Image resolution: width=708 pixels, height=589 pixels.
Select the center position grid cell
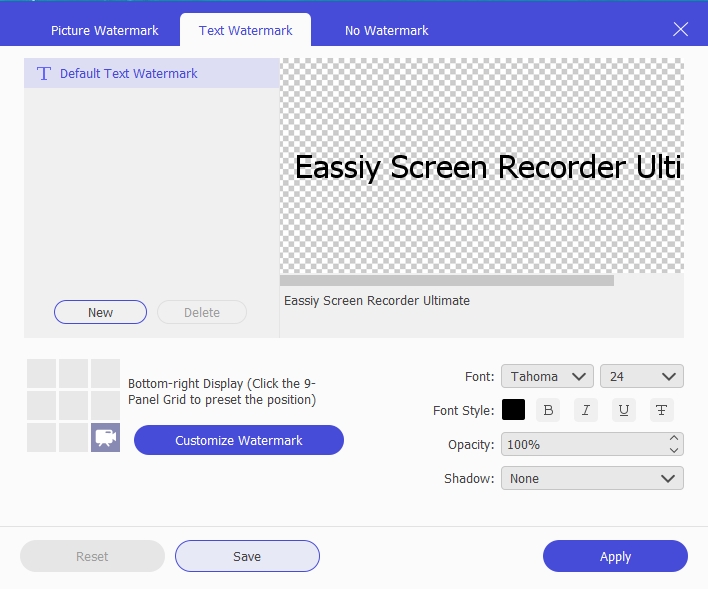(x=74, y=406)
